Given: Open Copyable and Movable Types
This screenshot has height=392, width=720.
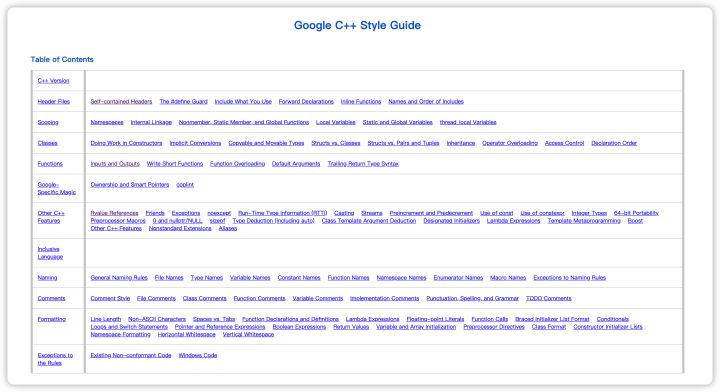Looking at the screenshot, I should coord(266,143).
